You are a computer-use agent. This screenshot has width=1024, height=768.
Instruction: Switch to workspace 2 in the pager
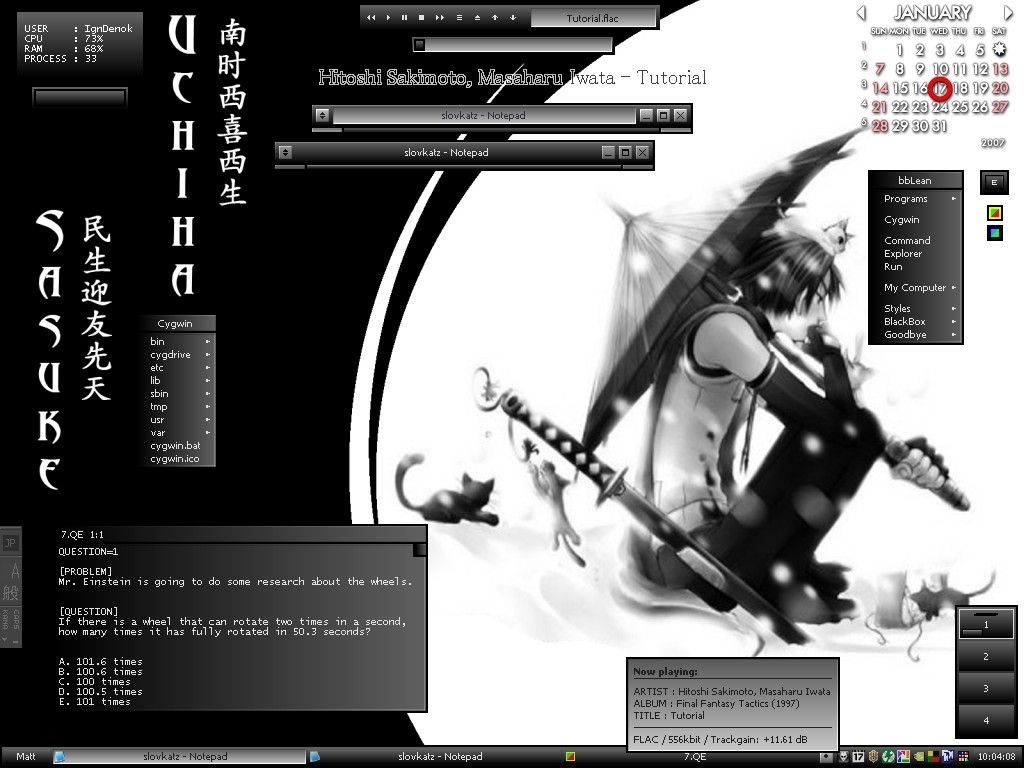tap(986, 656)
